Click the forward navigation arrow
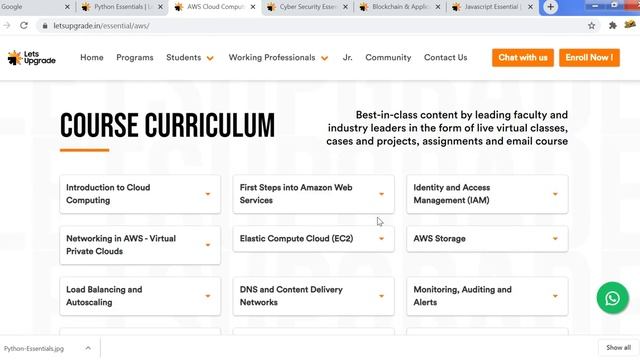Screen dimensions: 640x360 [x=7, y=25]
